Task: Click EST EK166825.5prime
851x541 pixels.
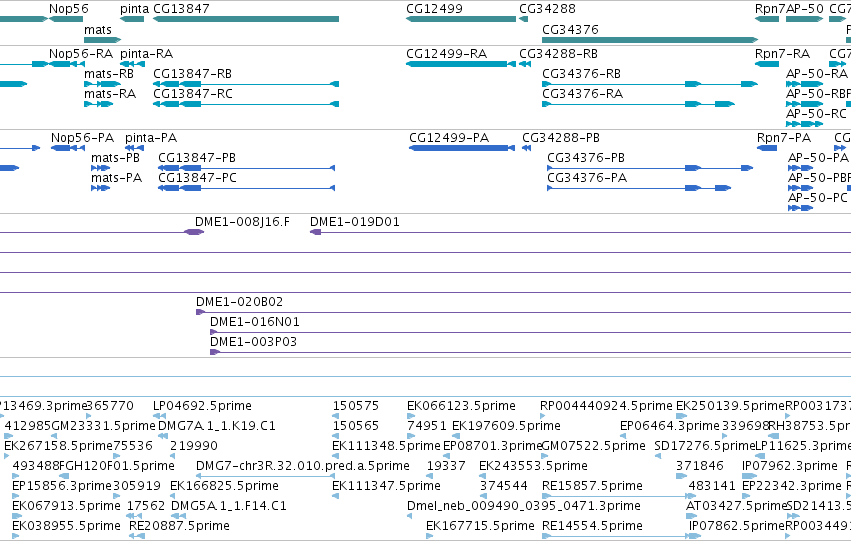Action: (224, 486)
